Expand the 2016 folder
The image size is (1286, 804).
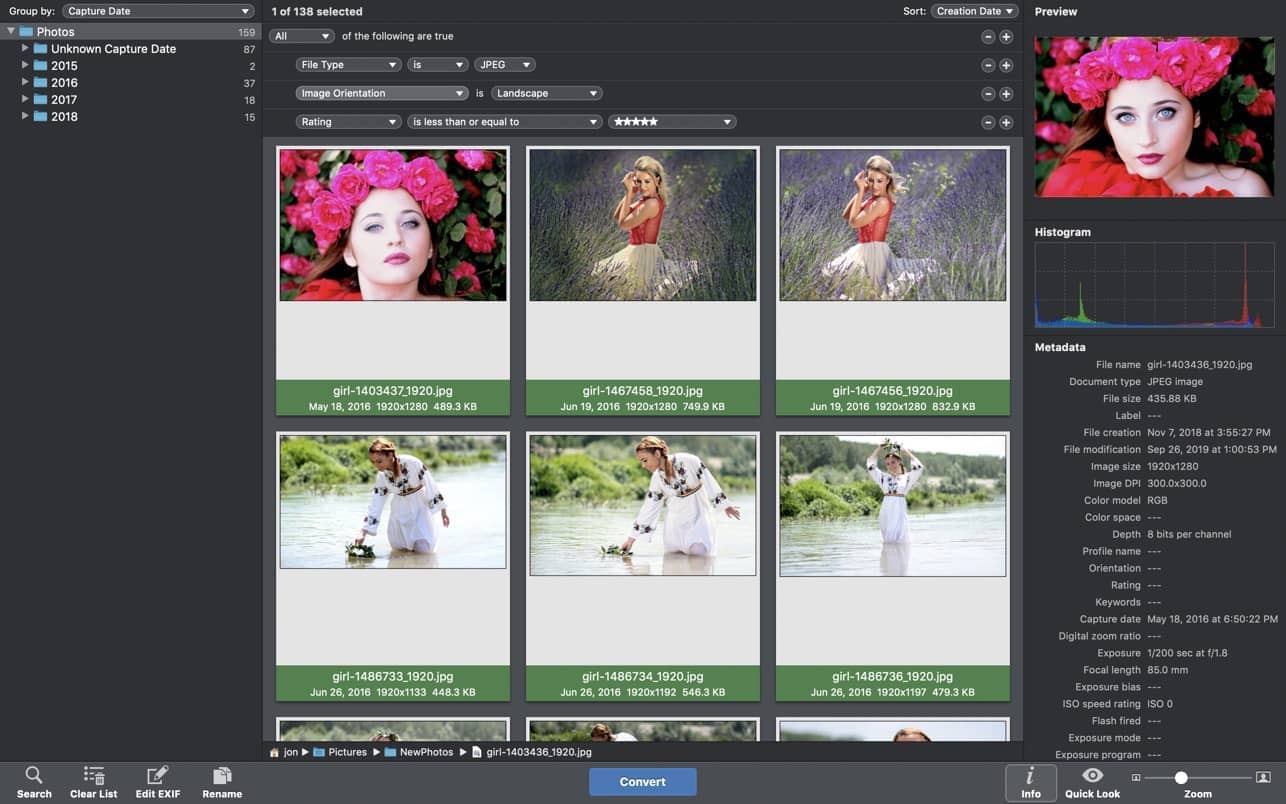[25, 82]
